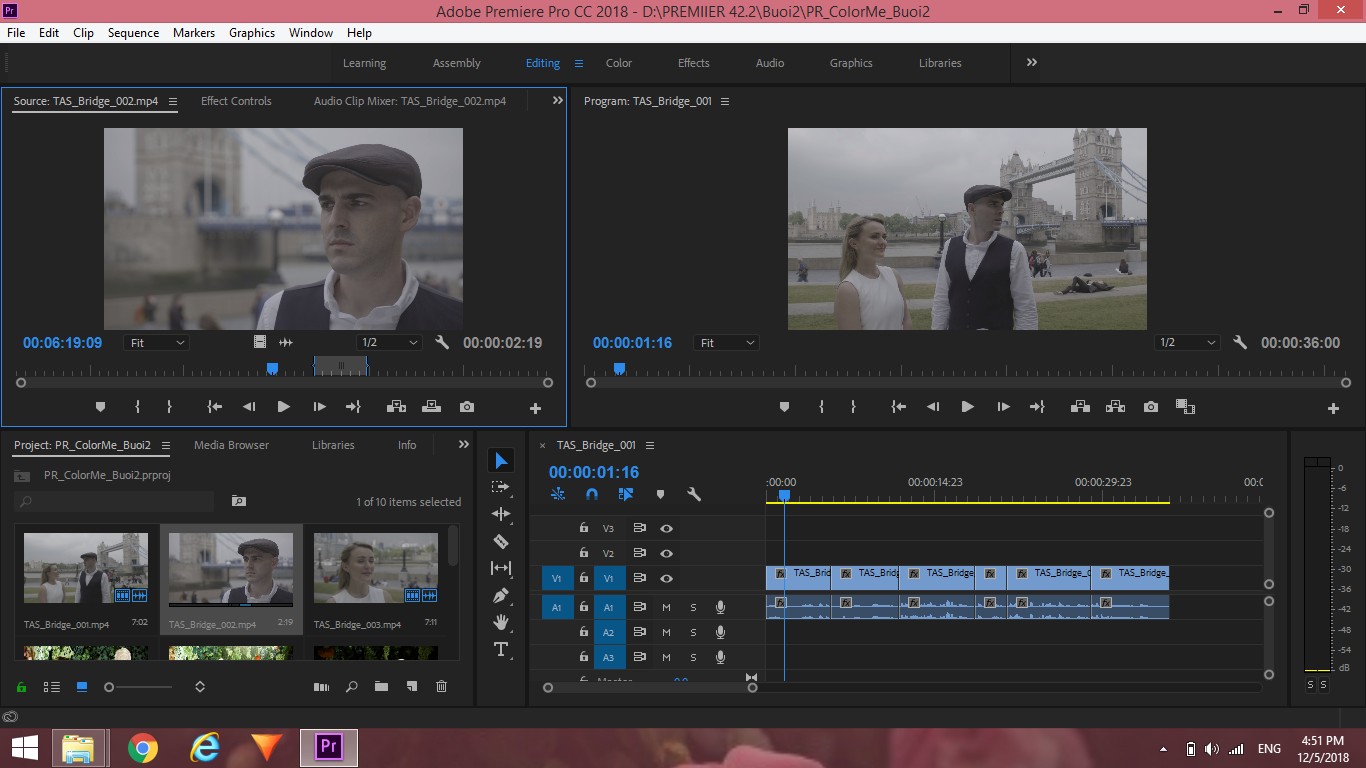
Task: Open timeline display settings wrench
Action: pyautogui.click(x=694, y=494)
